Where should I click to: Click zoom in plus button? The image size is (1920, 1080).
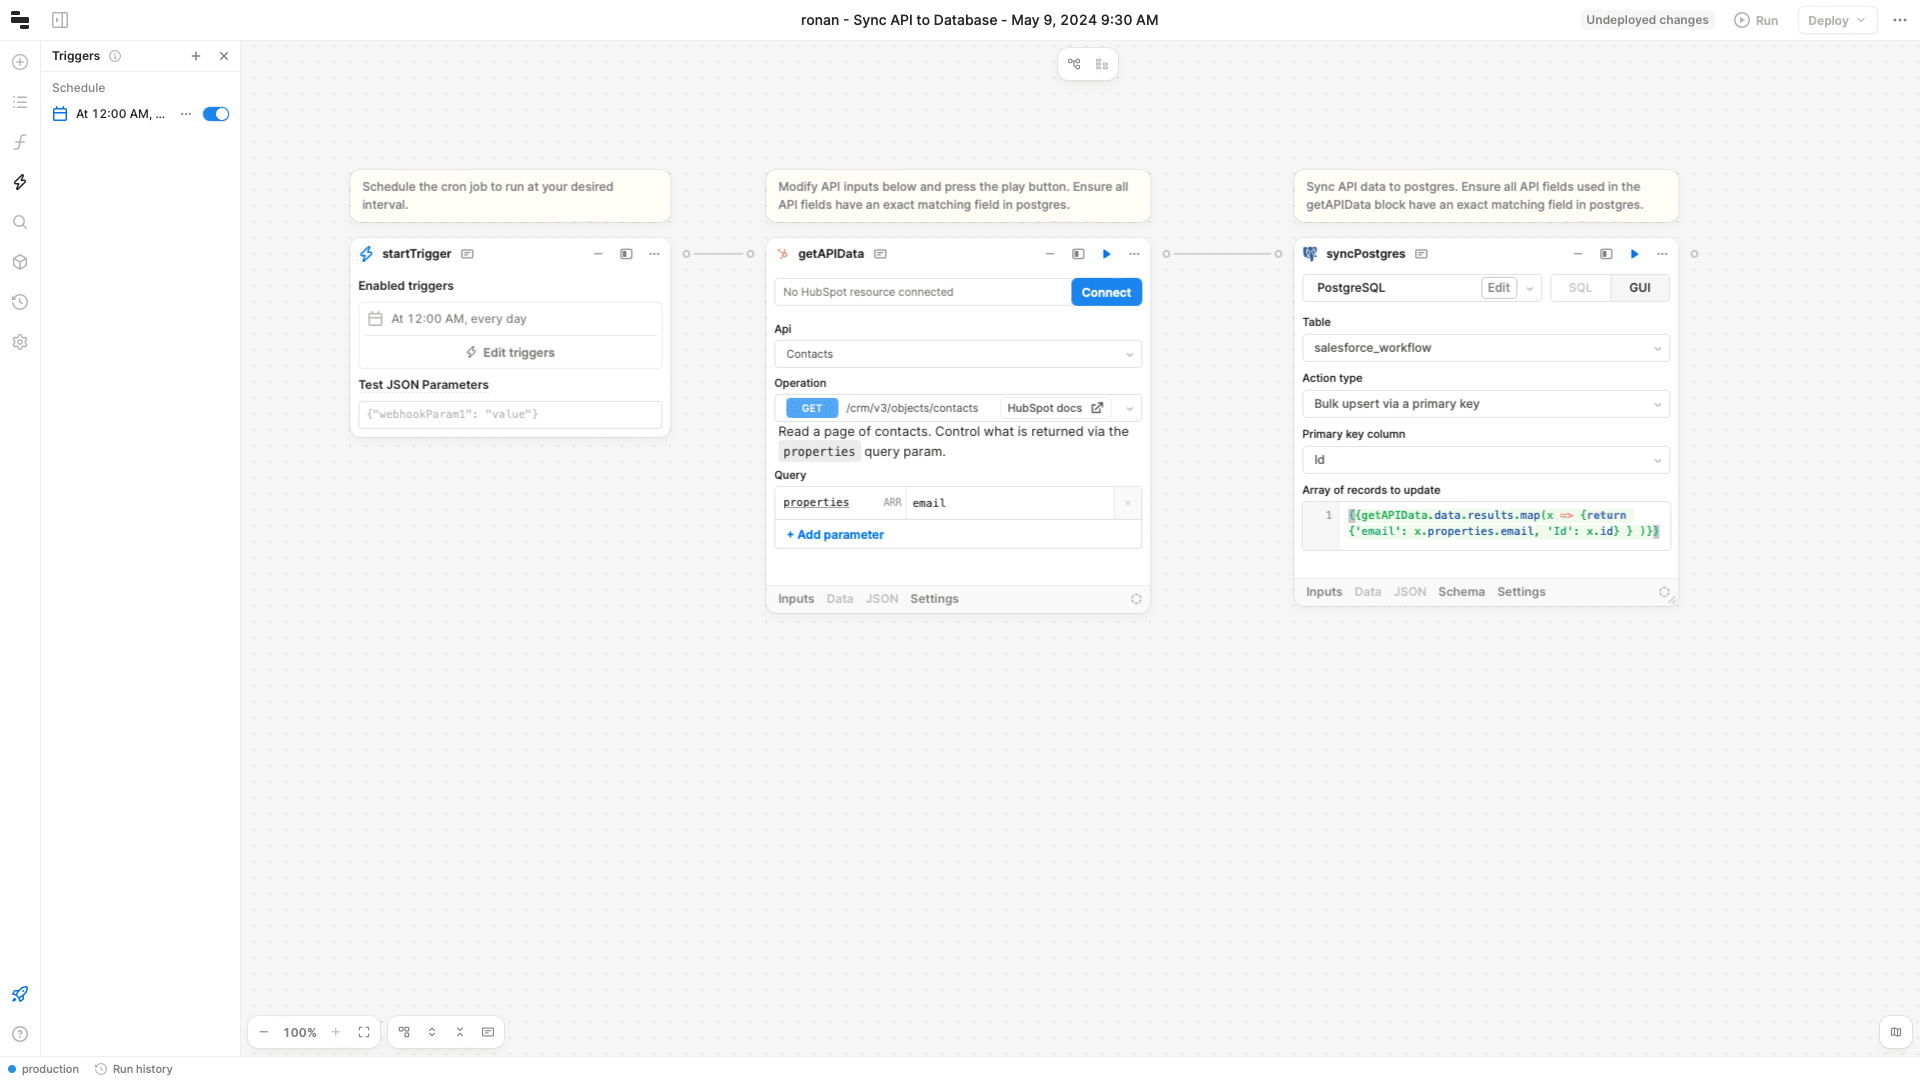(336, 1032)
